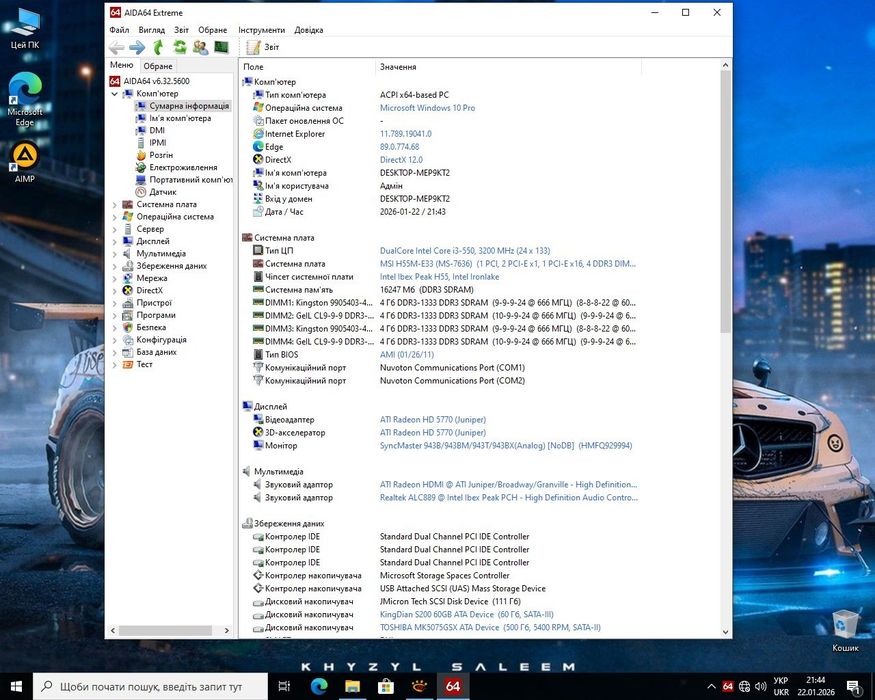Select Сумарна інформація in the tree
This screenshot has width=875, height=700.
(x=189, y=106)
